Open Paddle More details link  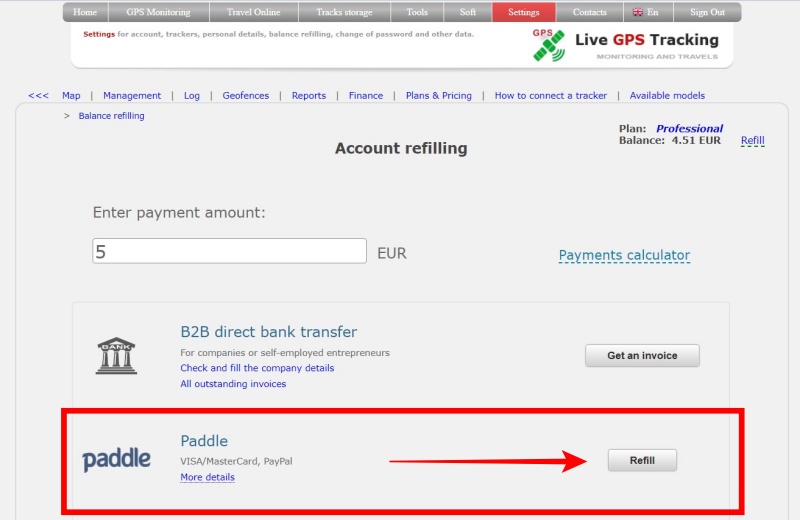pyautogui.click(x=207, y=478)
